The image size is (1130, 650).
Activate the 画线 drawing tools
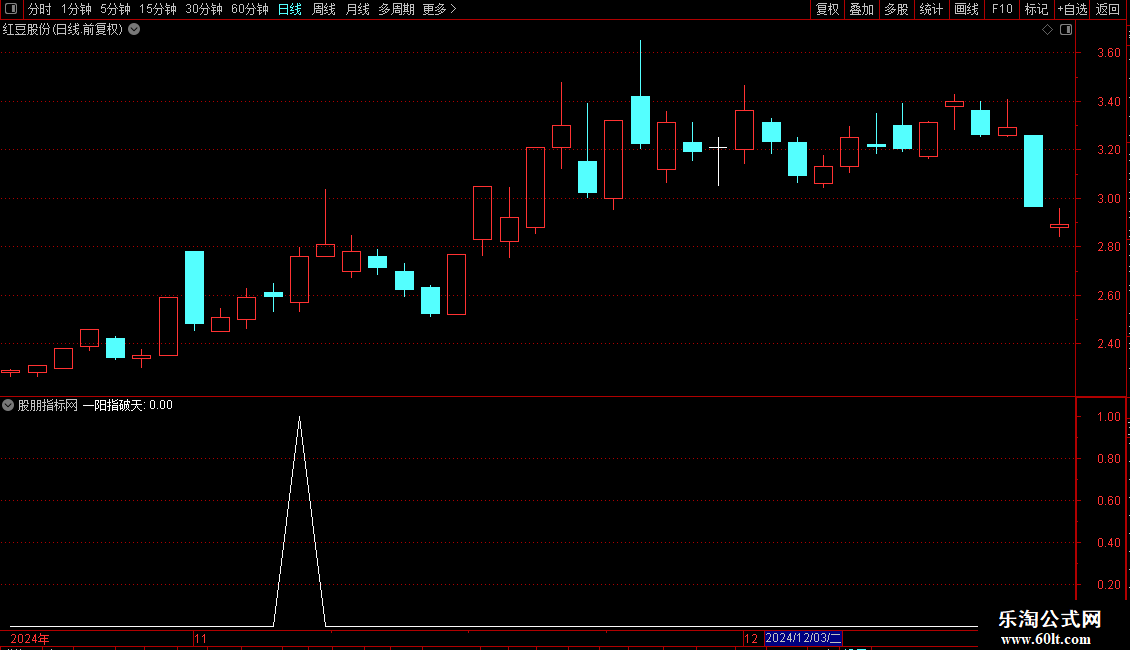point(966,9)
